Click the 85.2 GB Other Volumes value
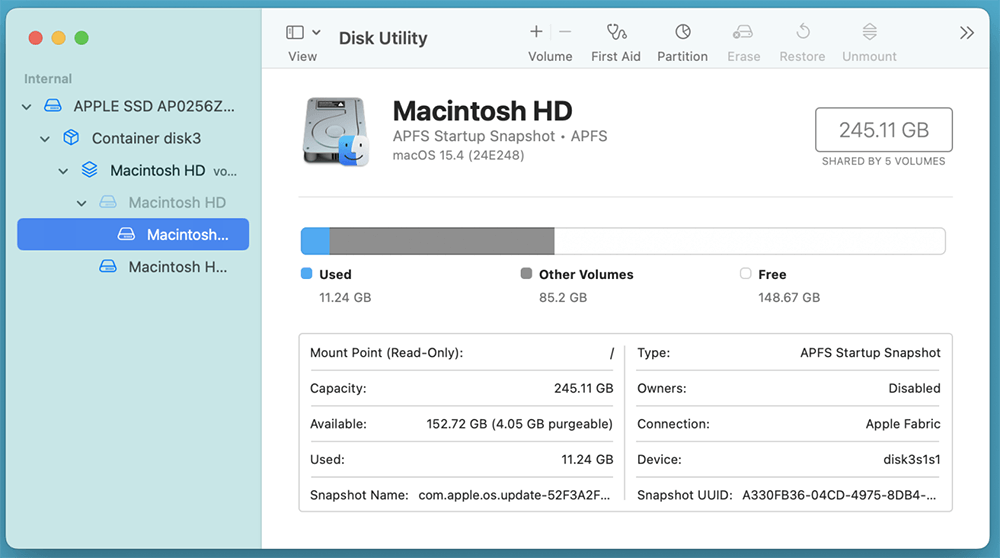1000x558 pixels. tap(563, 298)
